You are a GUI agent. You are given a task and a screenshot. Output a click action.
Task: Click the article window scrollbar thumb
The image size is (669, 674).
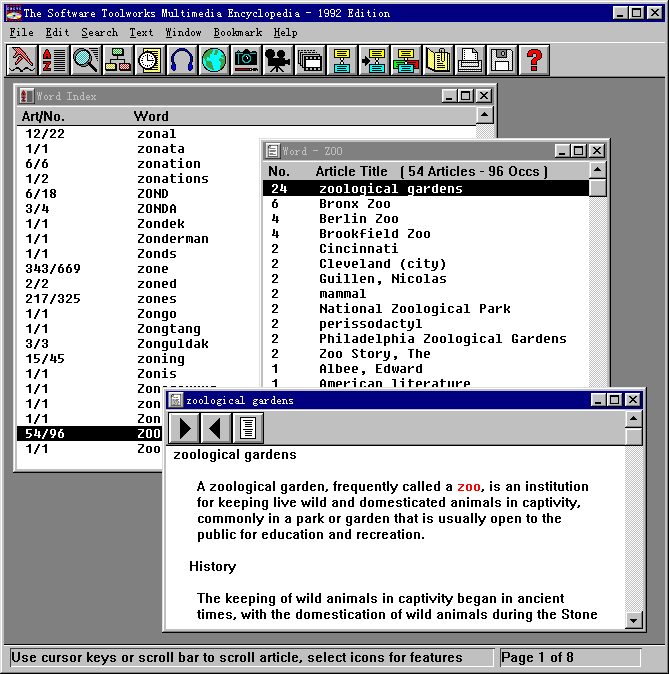point(634,436)
